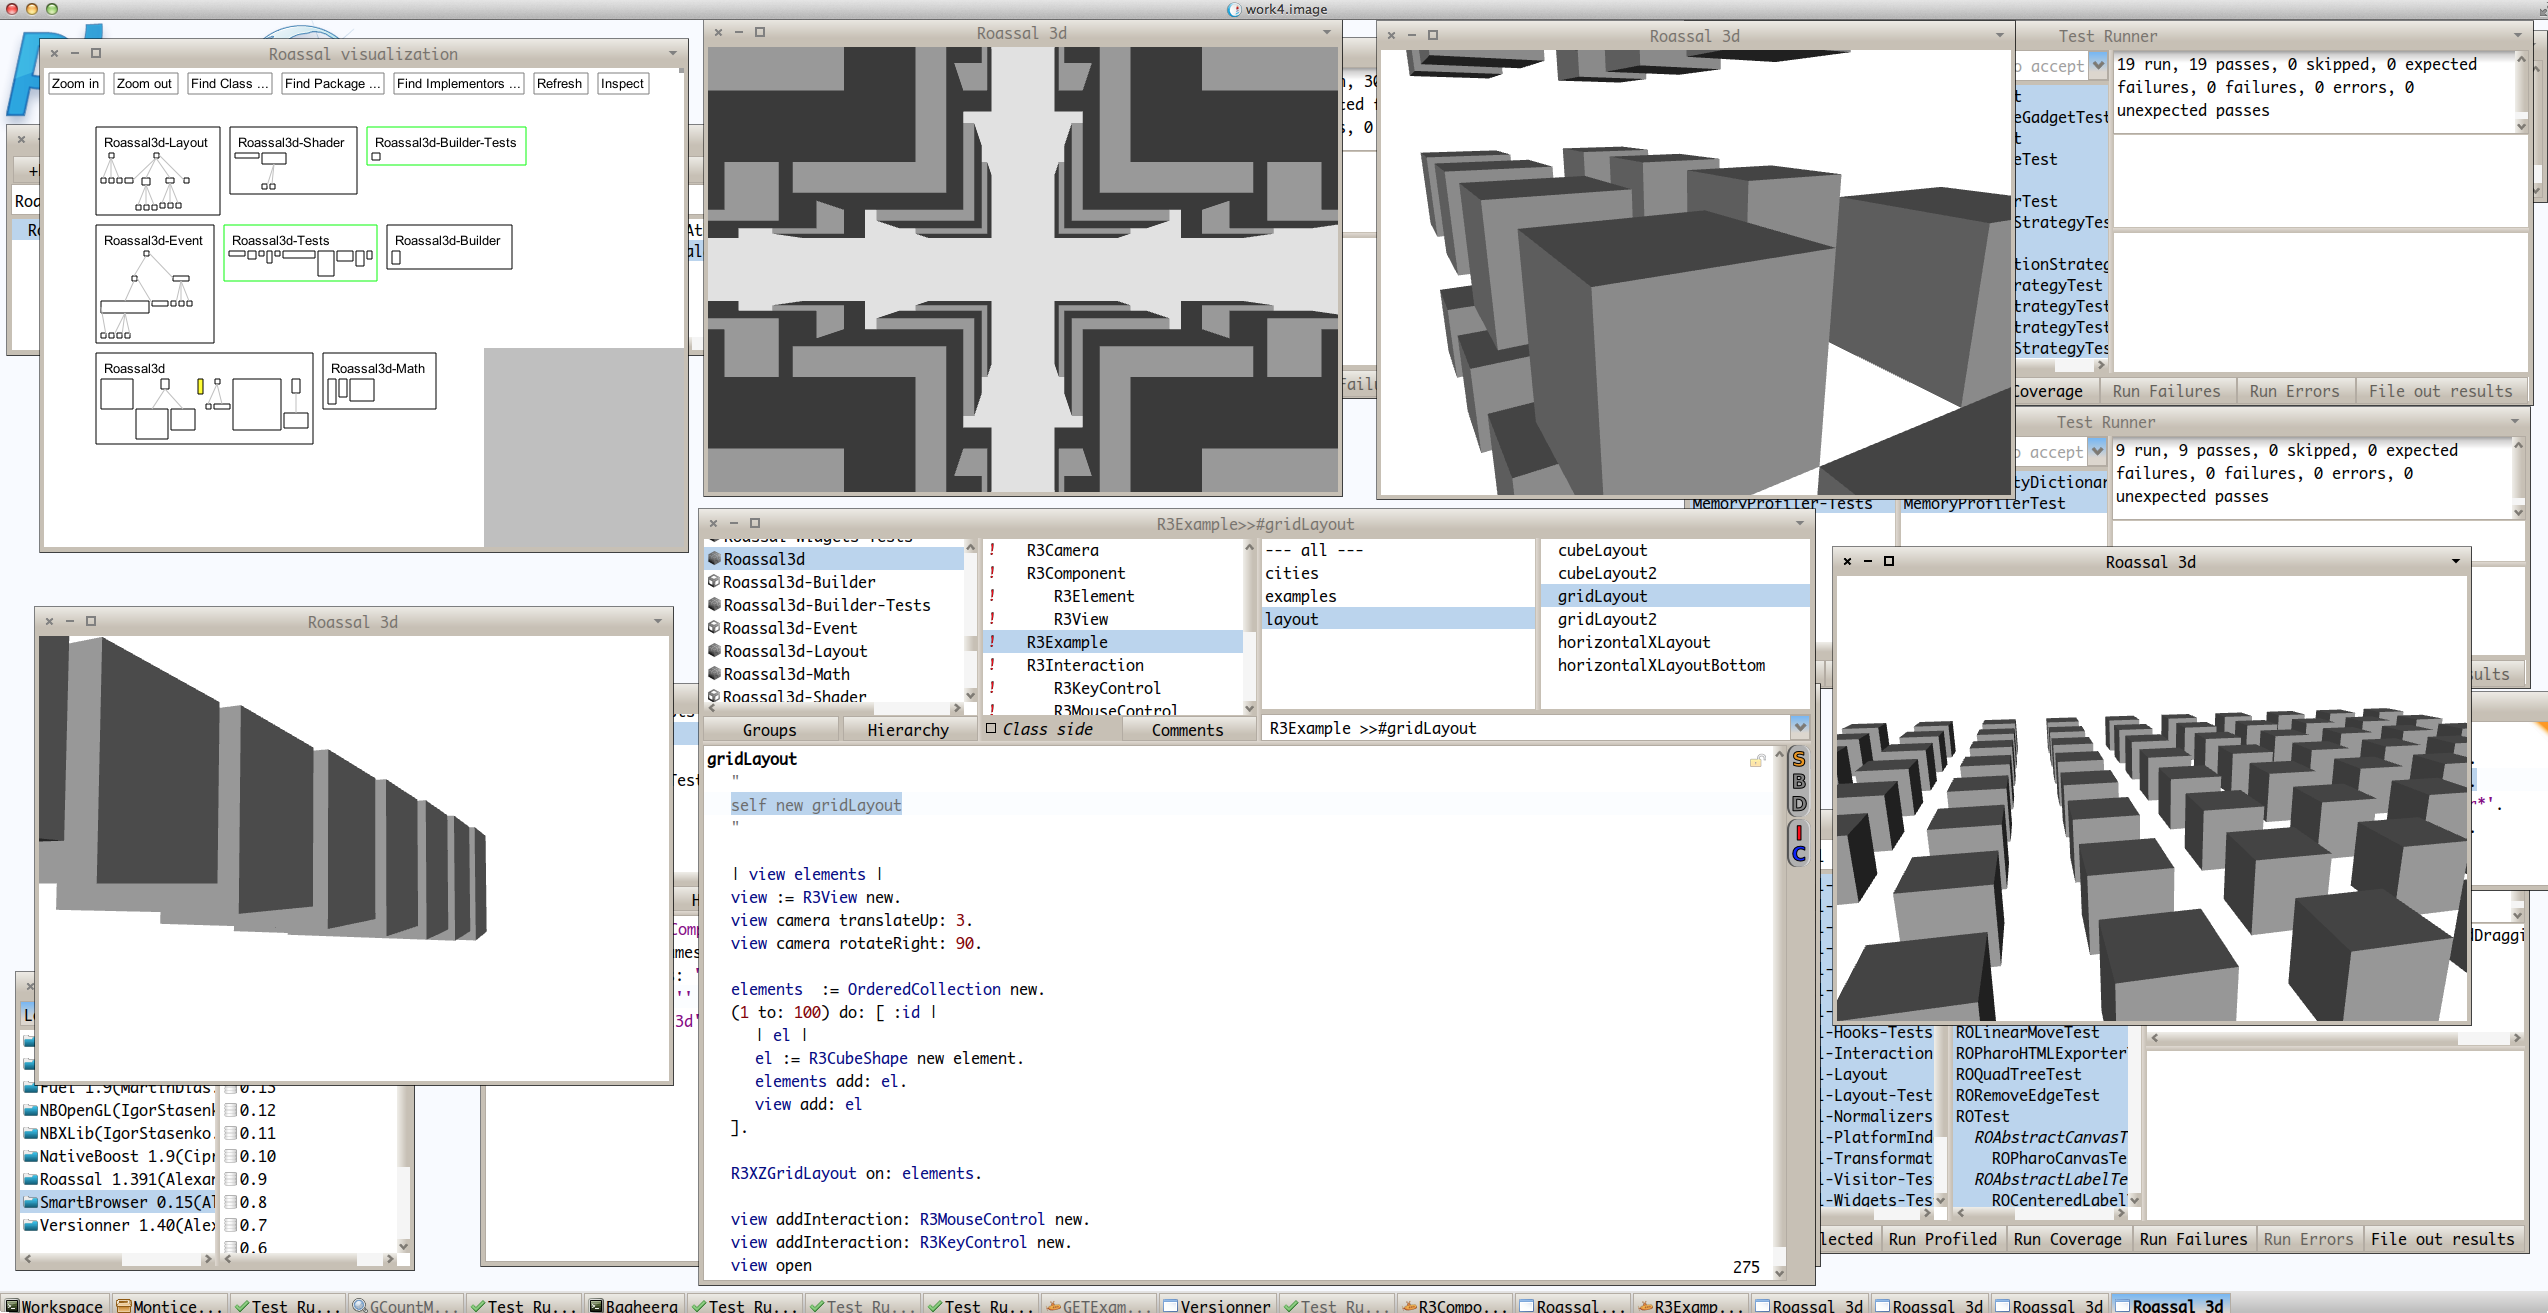Viewport: 2548px width, 1313px height.
Task: Click the Roassal3d-Builder package icon
Action: 714,582
